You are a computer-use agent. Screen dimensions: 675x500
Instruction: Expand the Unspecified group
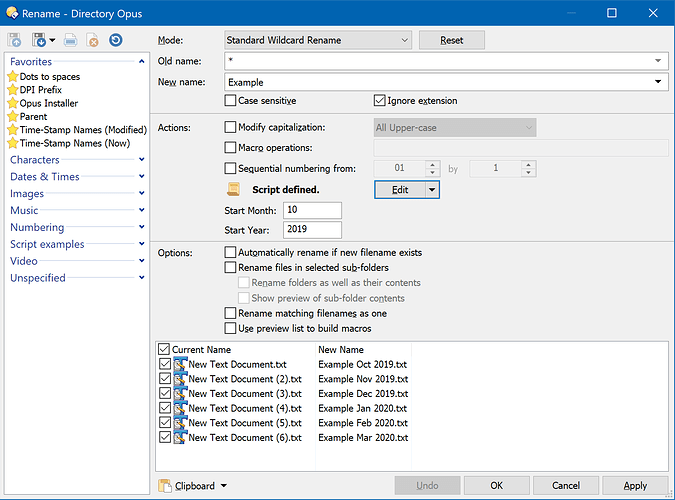coord(142,277)
